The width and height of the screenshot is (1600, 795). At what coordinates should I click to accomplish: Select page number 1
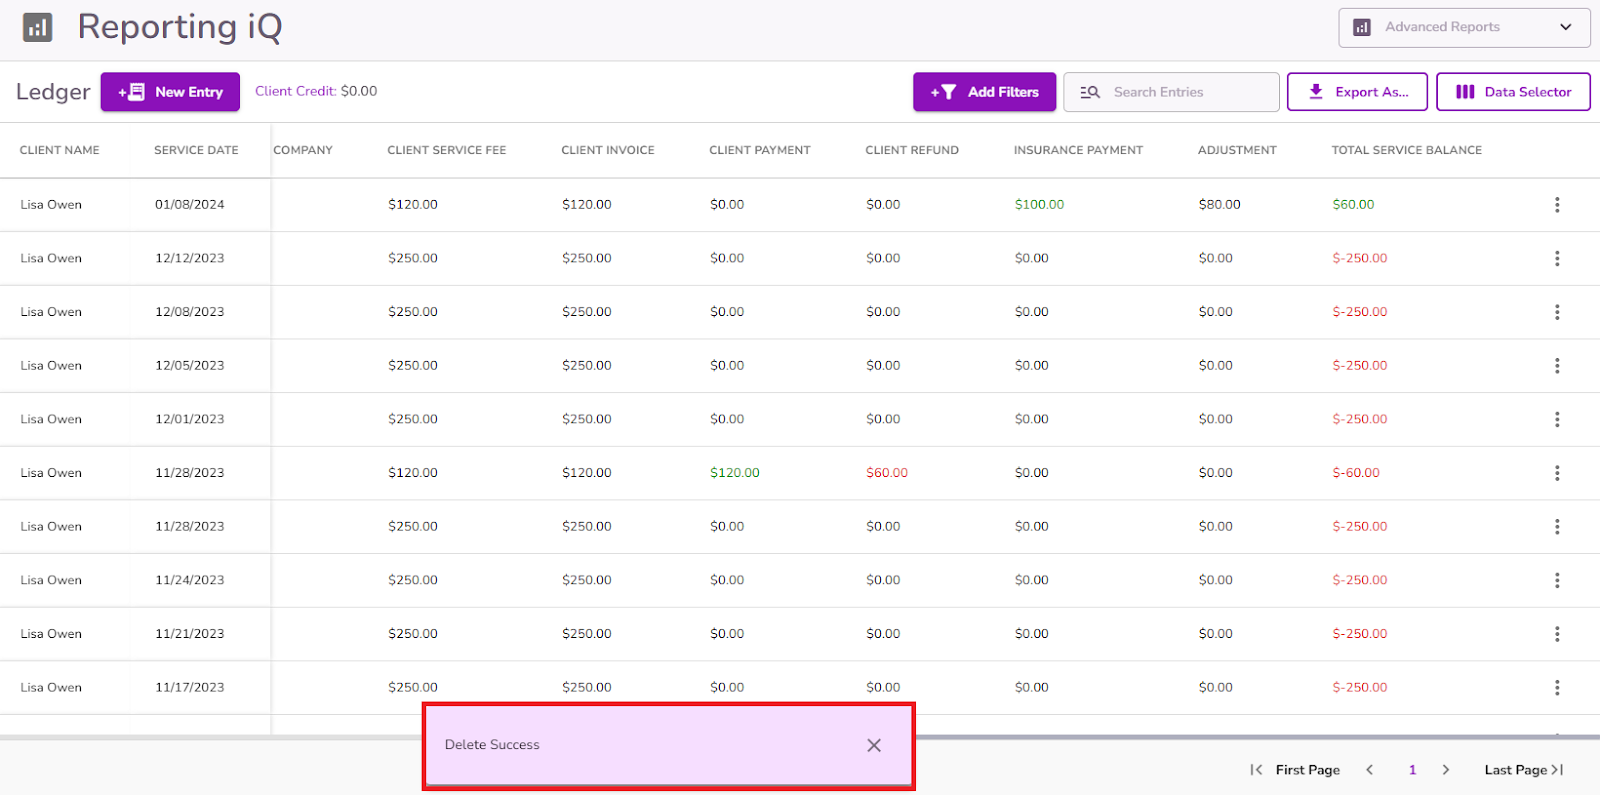tap(1413, 770)
